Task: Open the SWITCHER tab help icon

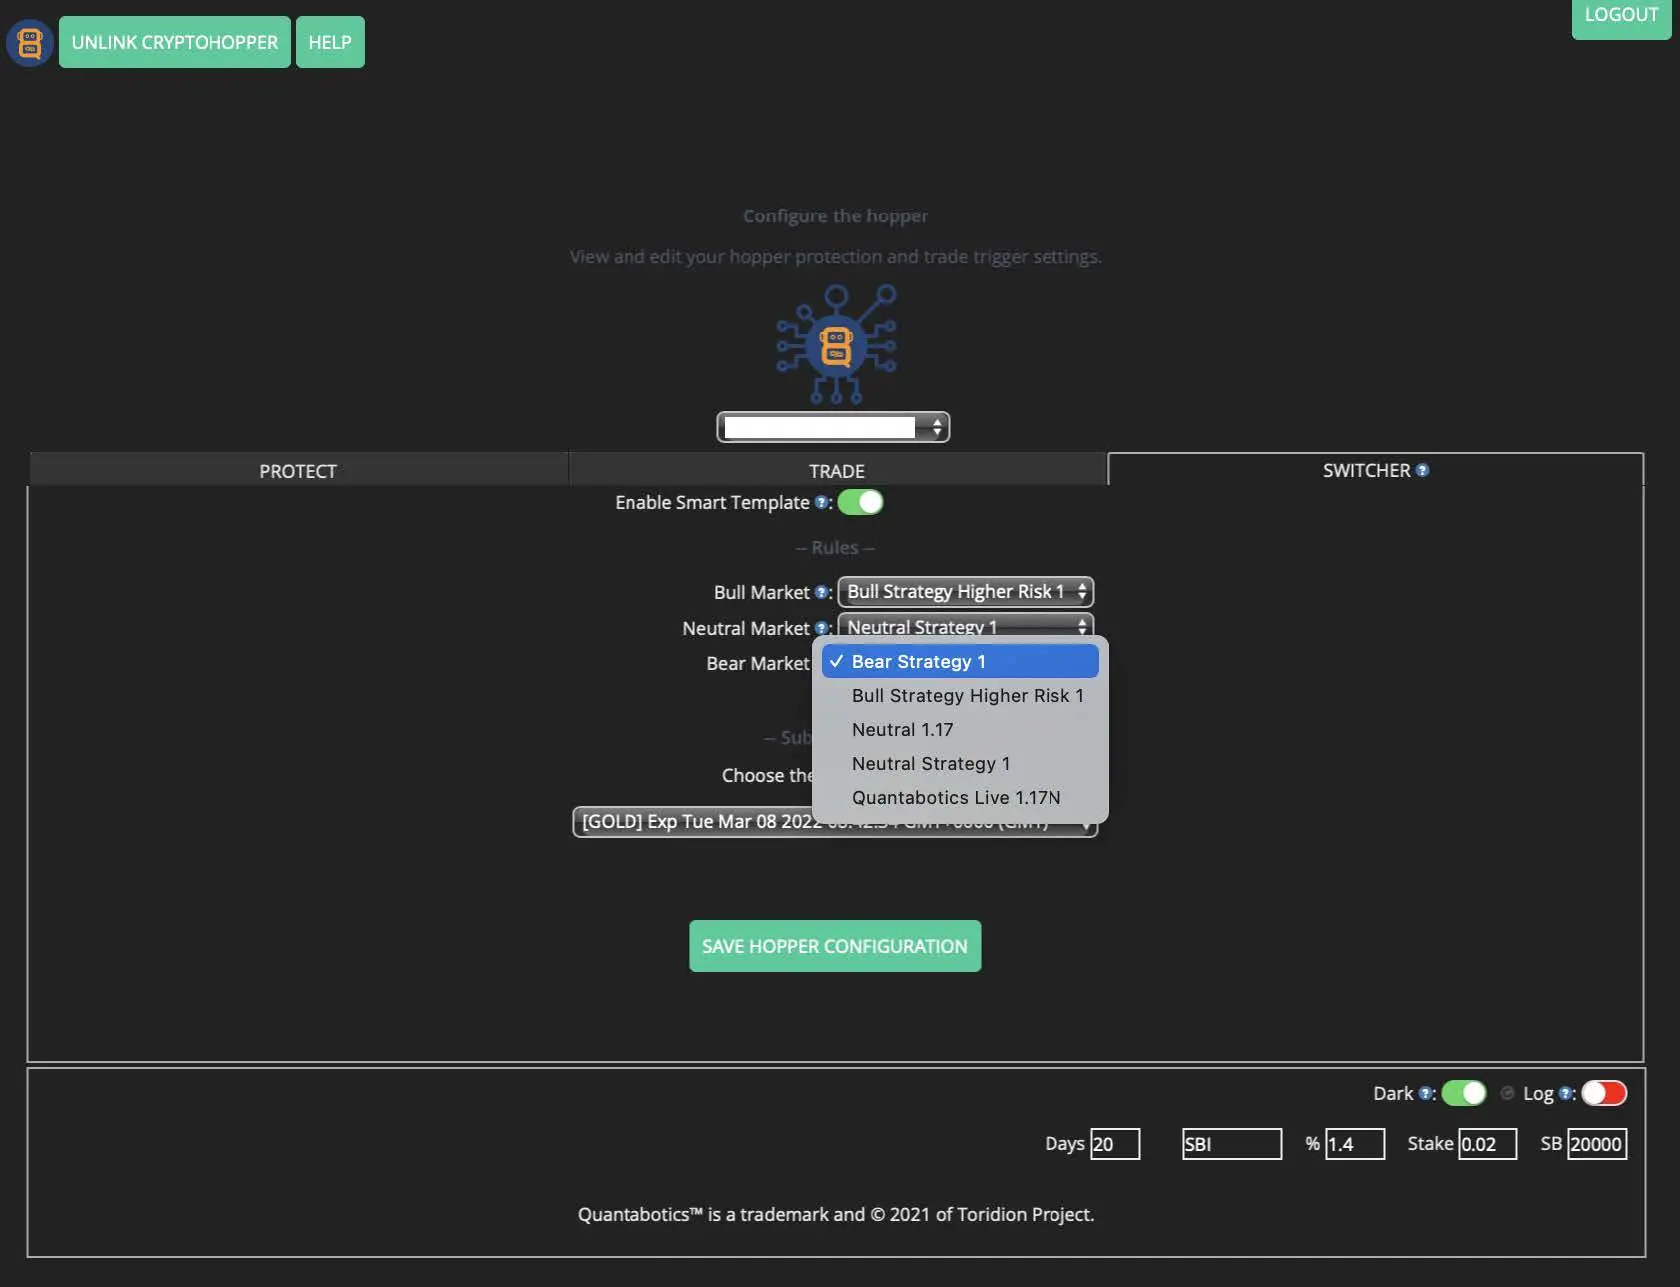Action: (1422, 470)
